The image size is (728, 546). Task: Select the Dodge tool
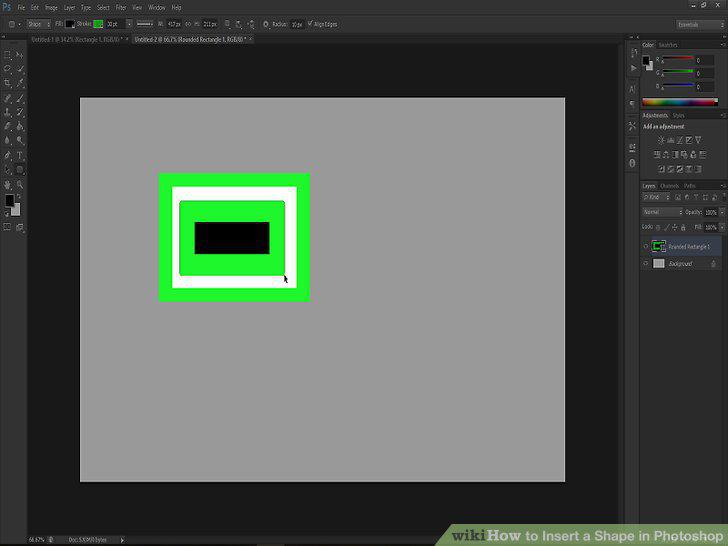(x=20, y=141)
